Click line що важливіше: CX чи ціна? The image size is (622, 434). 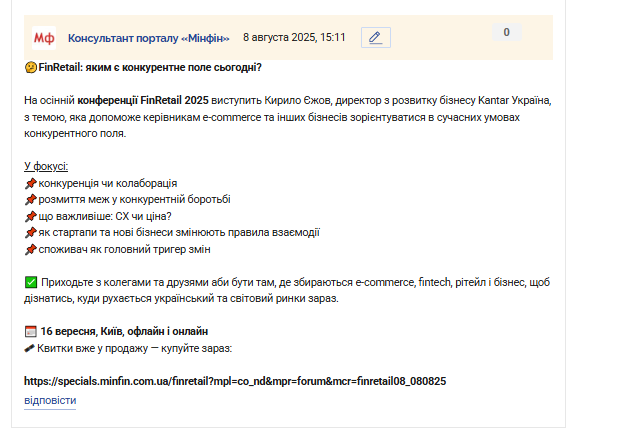(x=105, y=216)
